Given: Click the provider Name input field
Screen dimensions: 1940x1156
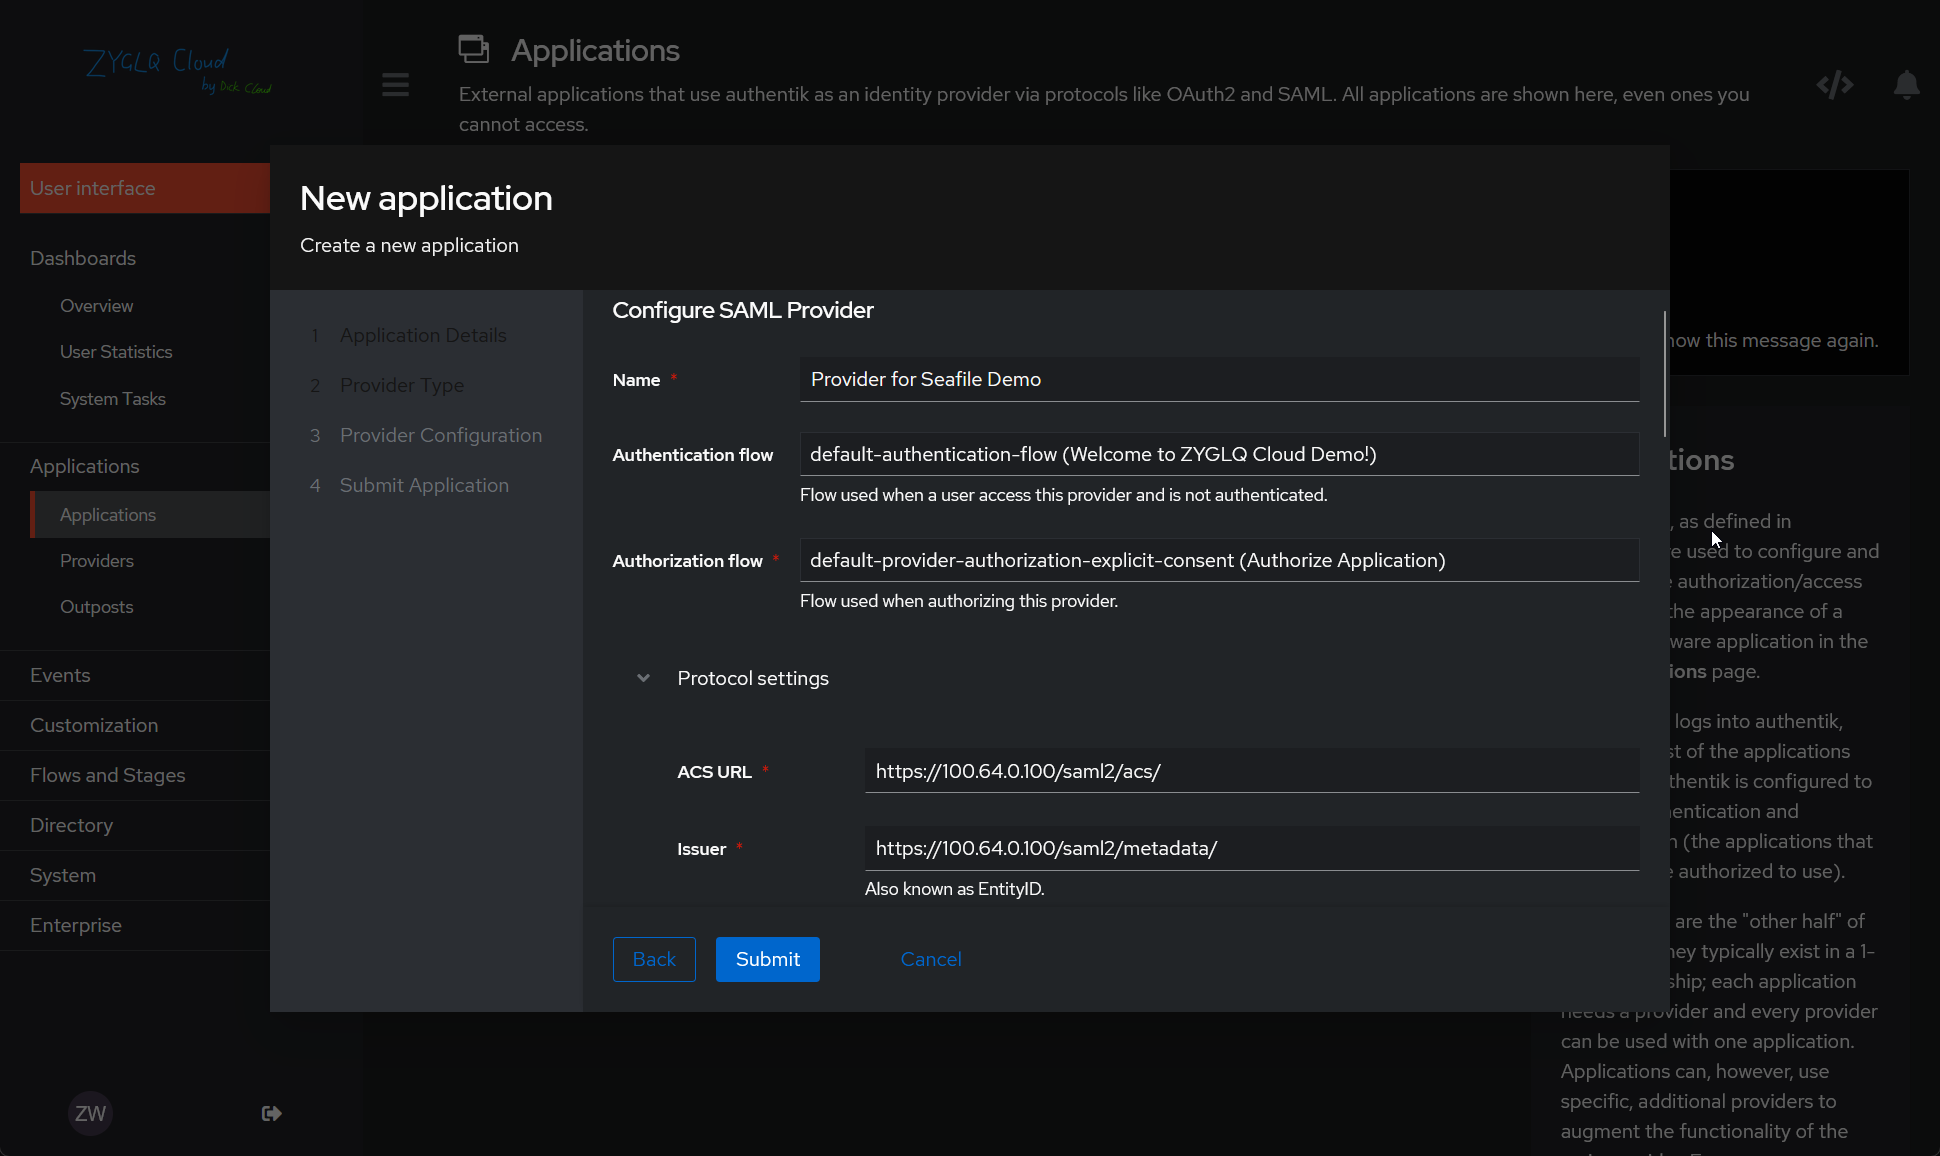Looking at the screenshot, I should [x=1219, y=379].
